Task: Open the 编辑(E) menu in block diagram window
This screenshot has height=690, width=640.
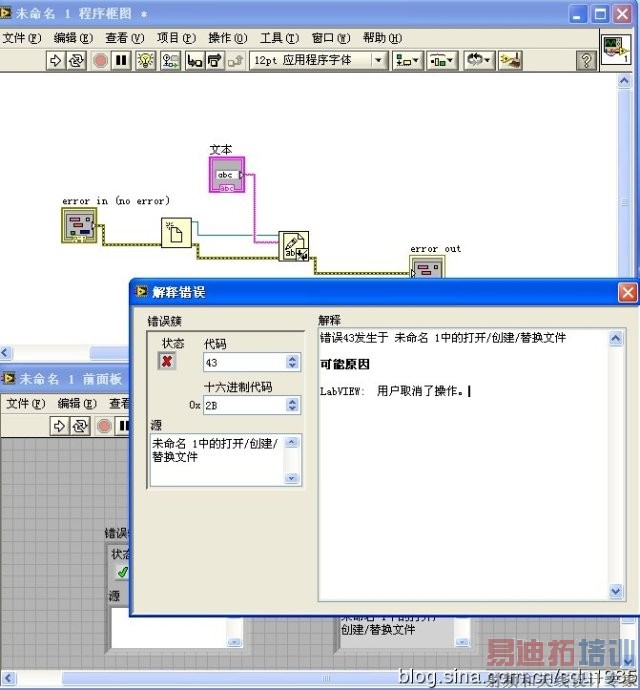Action: pos(73,38)
